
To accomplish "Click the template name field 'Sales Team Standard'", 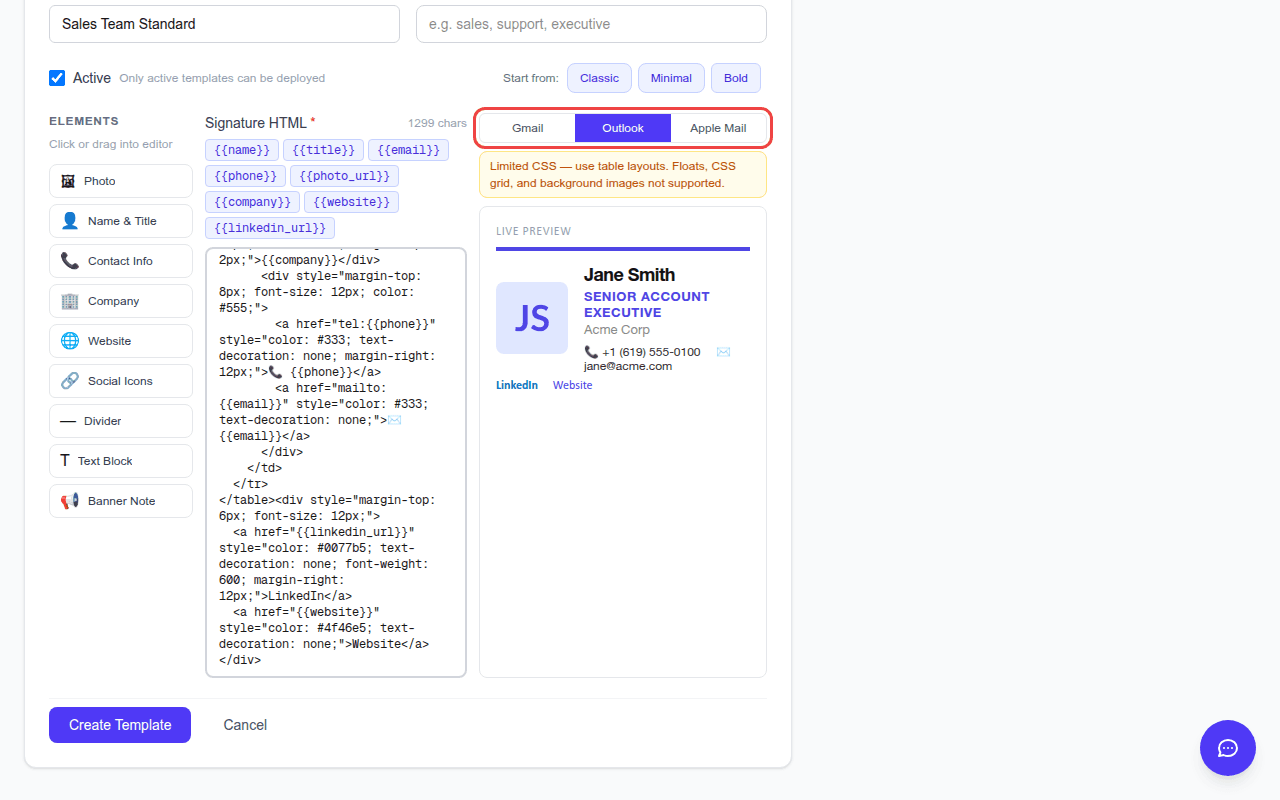I will pyautogui.click(x=224, y=24).
